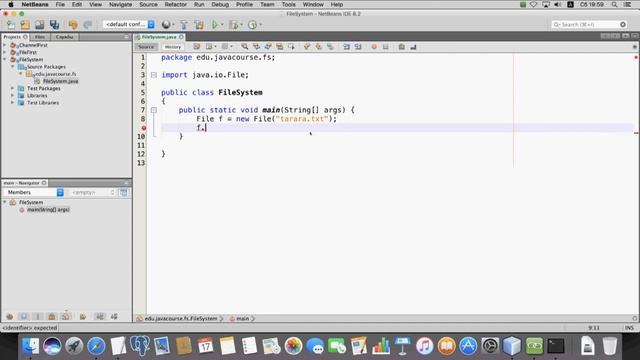This screenshot has width=640, height=360.
Task: Click the Stop Macro Recording icon
Action: tap(385, 47)
